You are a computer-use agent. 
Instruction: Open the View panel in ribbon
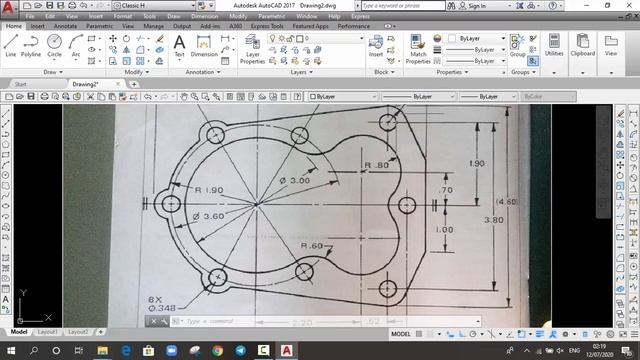click(611, 45)
